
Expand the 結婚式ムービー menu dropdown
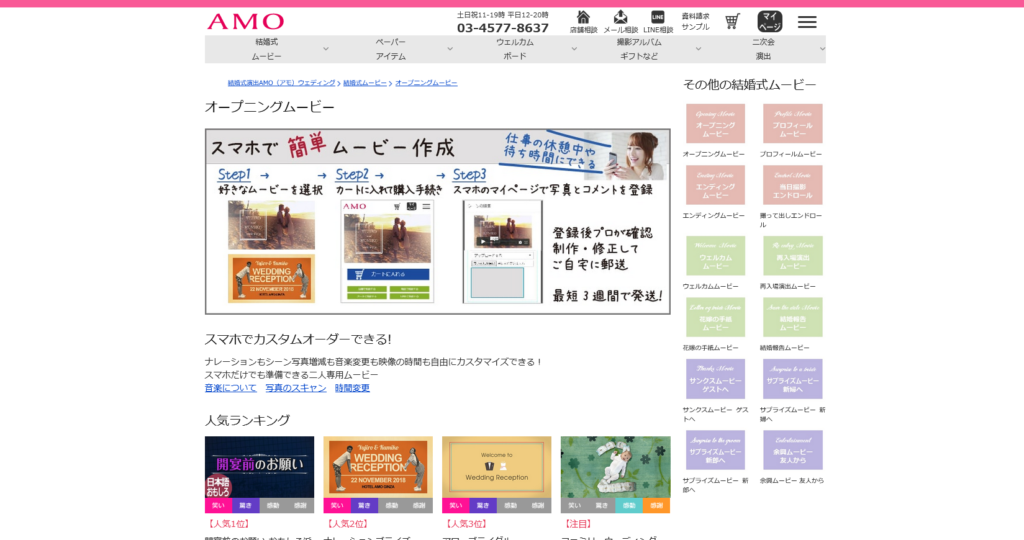point(267,49)
